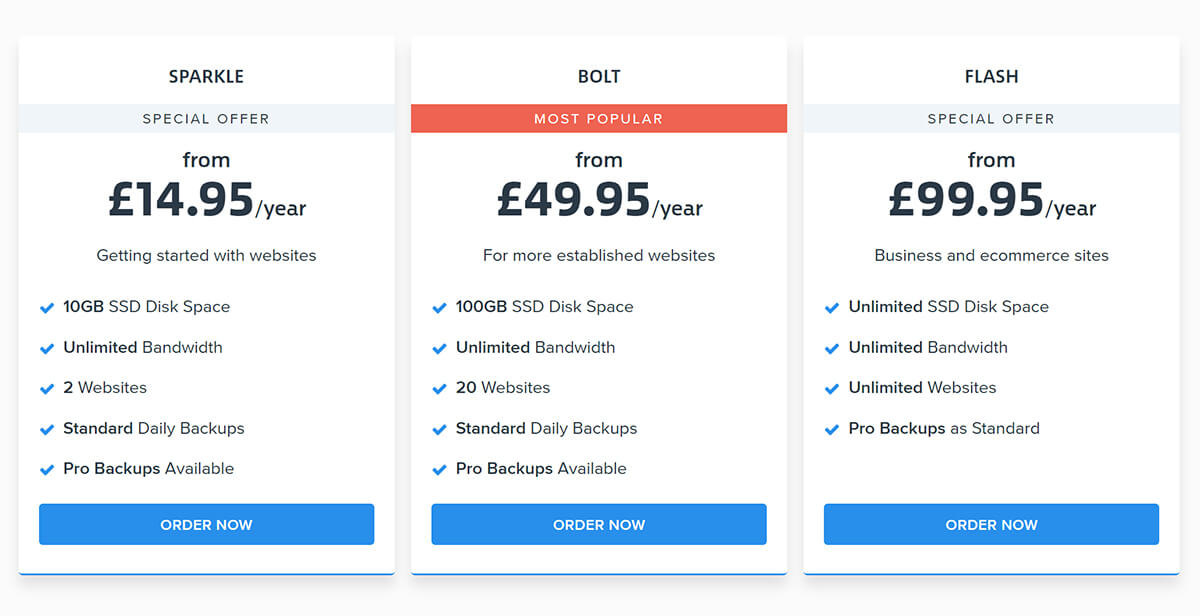Click checkmark next to Unlimited Websites
This screenshot has height=616, width=1200.
(x=831, y=389)
